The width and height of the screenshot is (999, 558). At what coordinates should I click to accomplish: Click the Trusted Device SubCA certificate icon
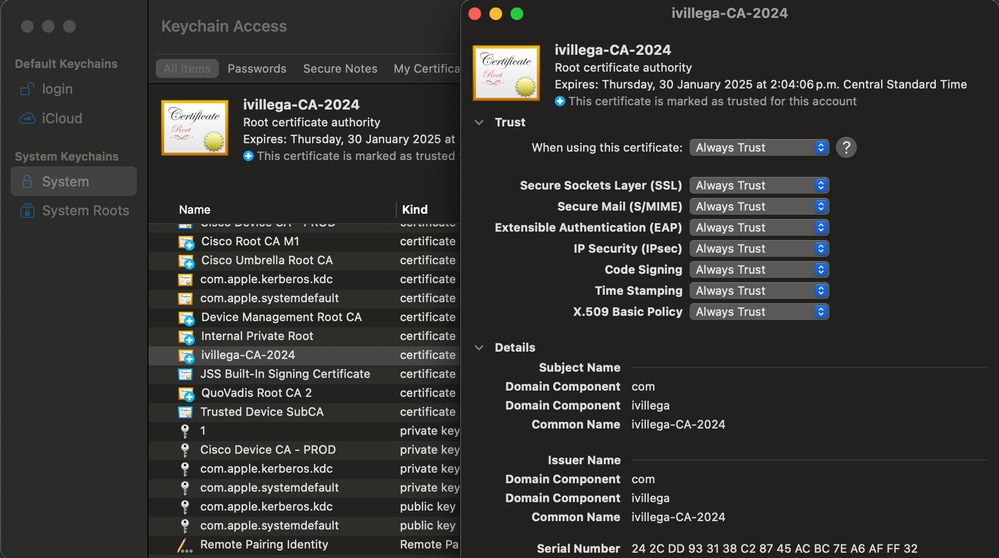pos(185,412)
